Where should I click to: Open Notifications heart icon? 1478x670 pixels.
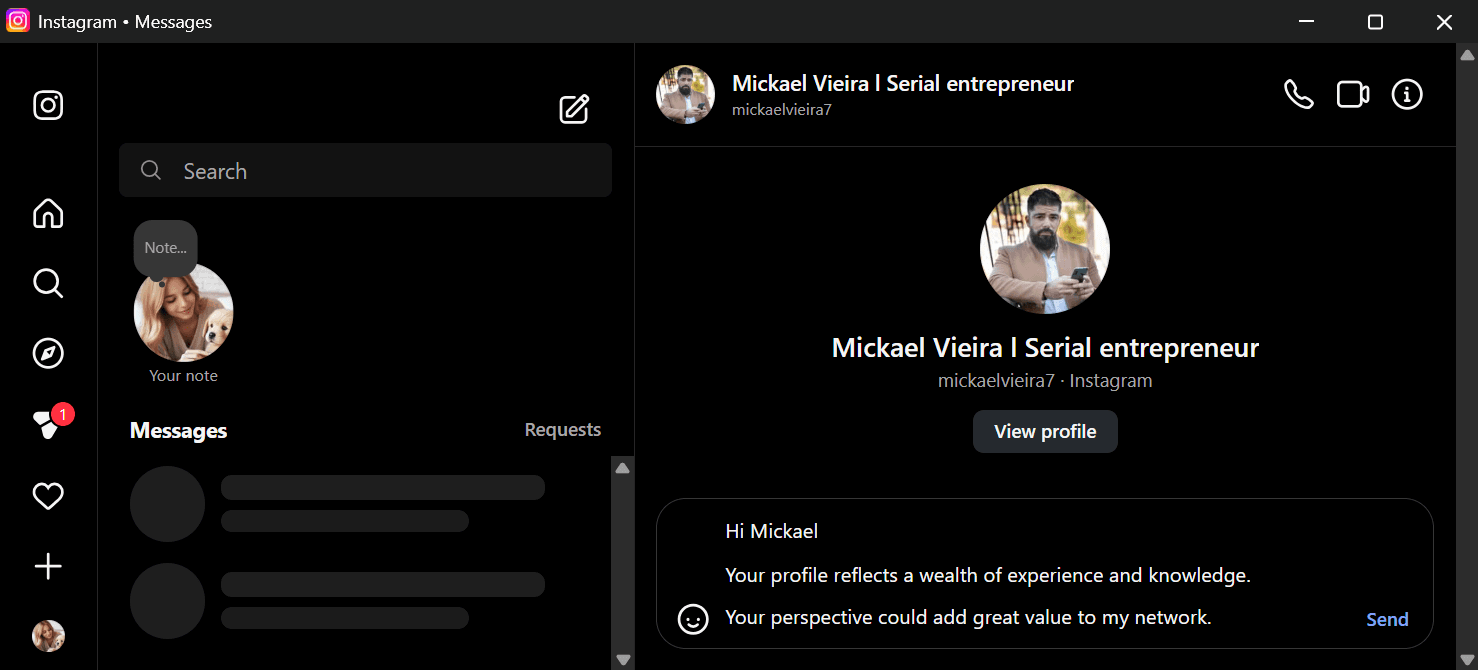coord(48,496)
